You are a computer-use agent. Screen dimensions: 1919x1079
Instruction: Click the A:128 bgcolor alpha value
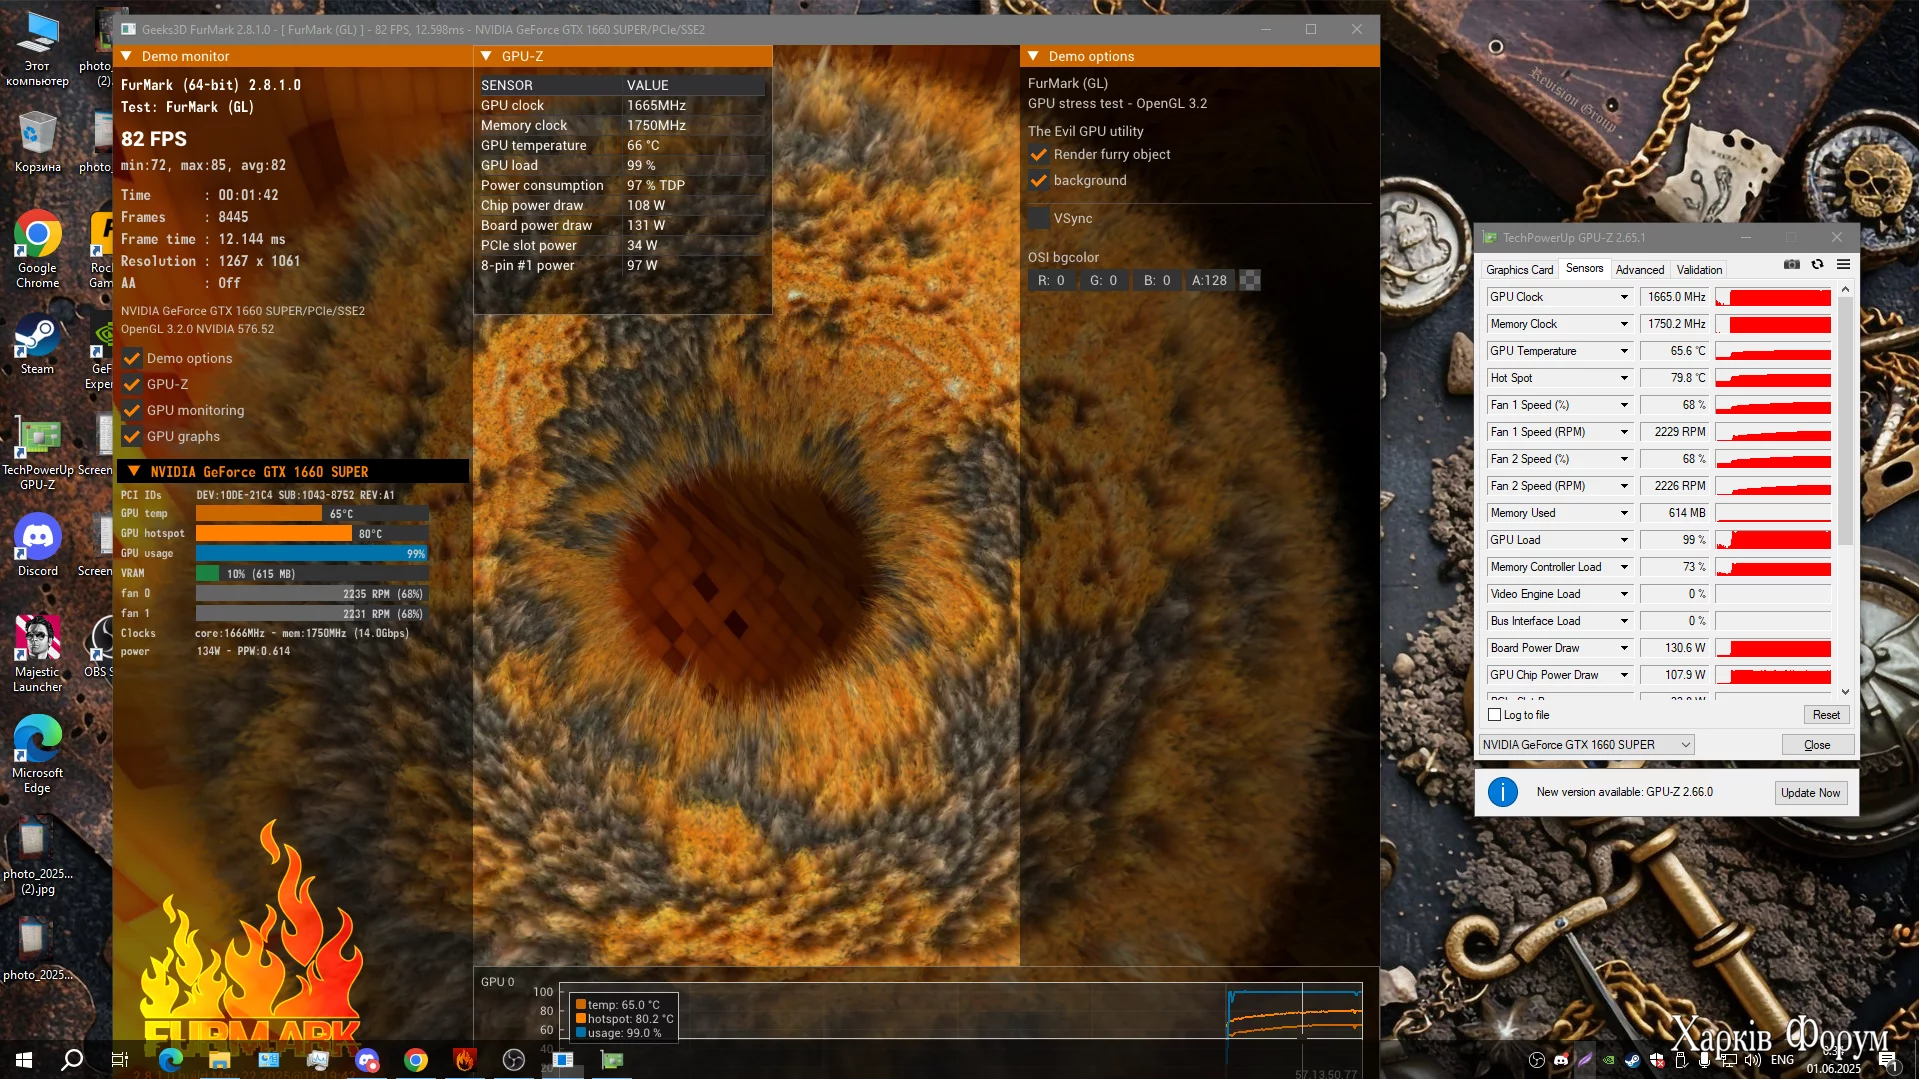click(x=1209, y=280)
